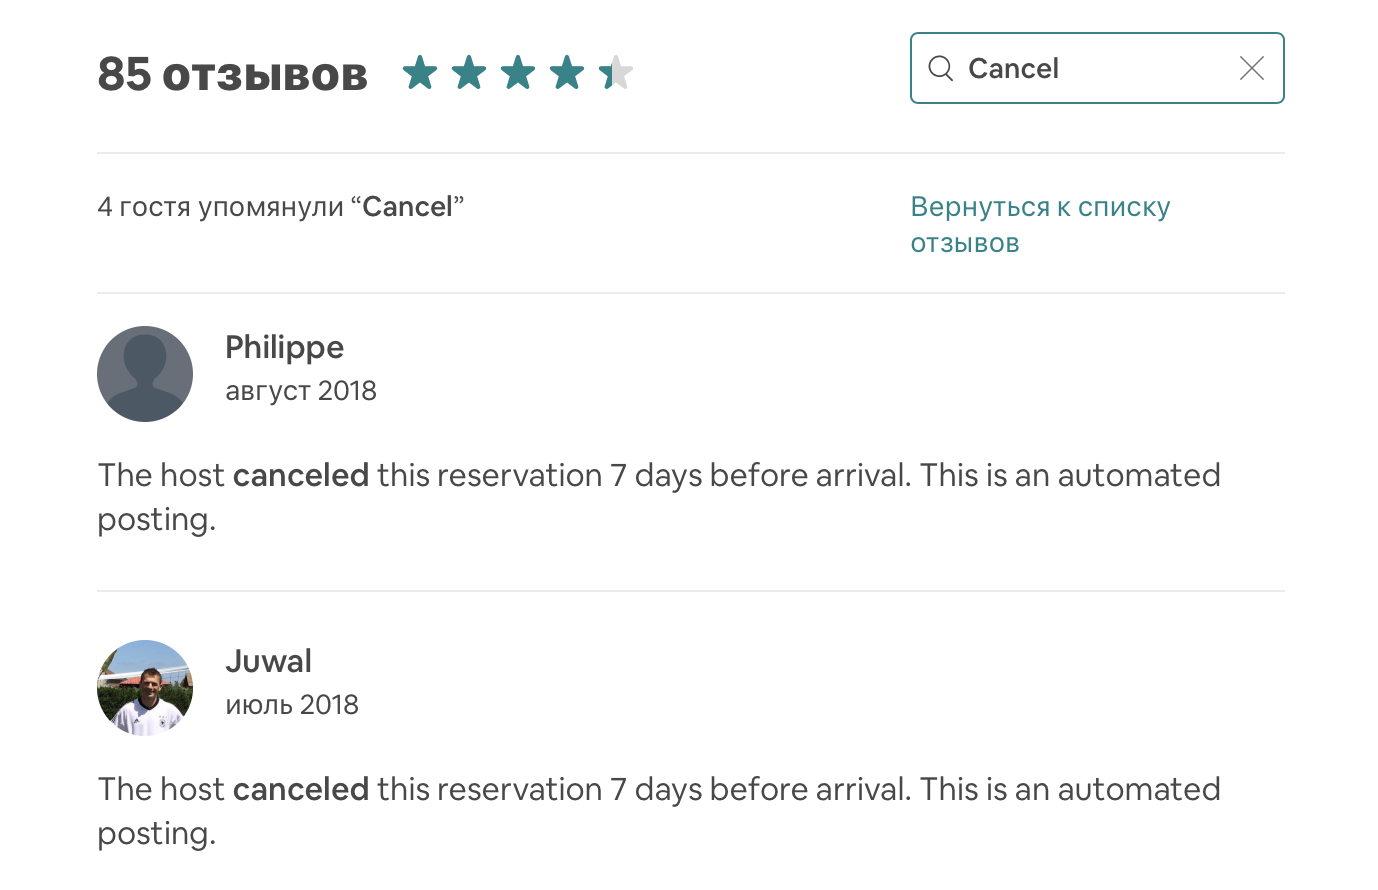This screenshot has width=1378, height=890.
Task: Click the magnifier search icon
Action: tap(941, 68)
